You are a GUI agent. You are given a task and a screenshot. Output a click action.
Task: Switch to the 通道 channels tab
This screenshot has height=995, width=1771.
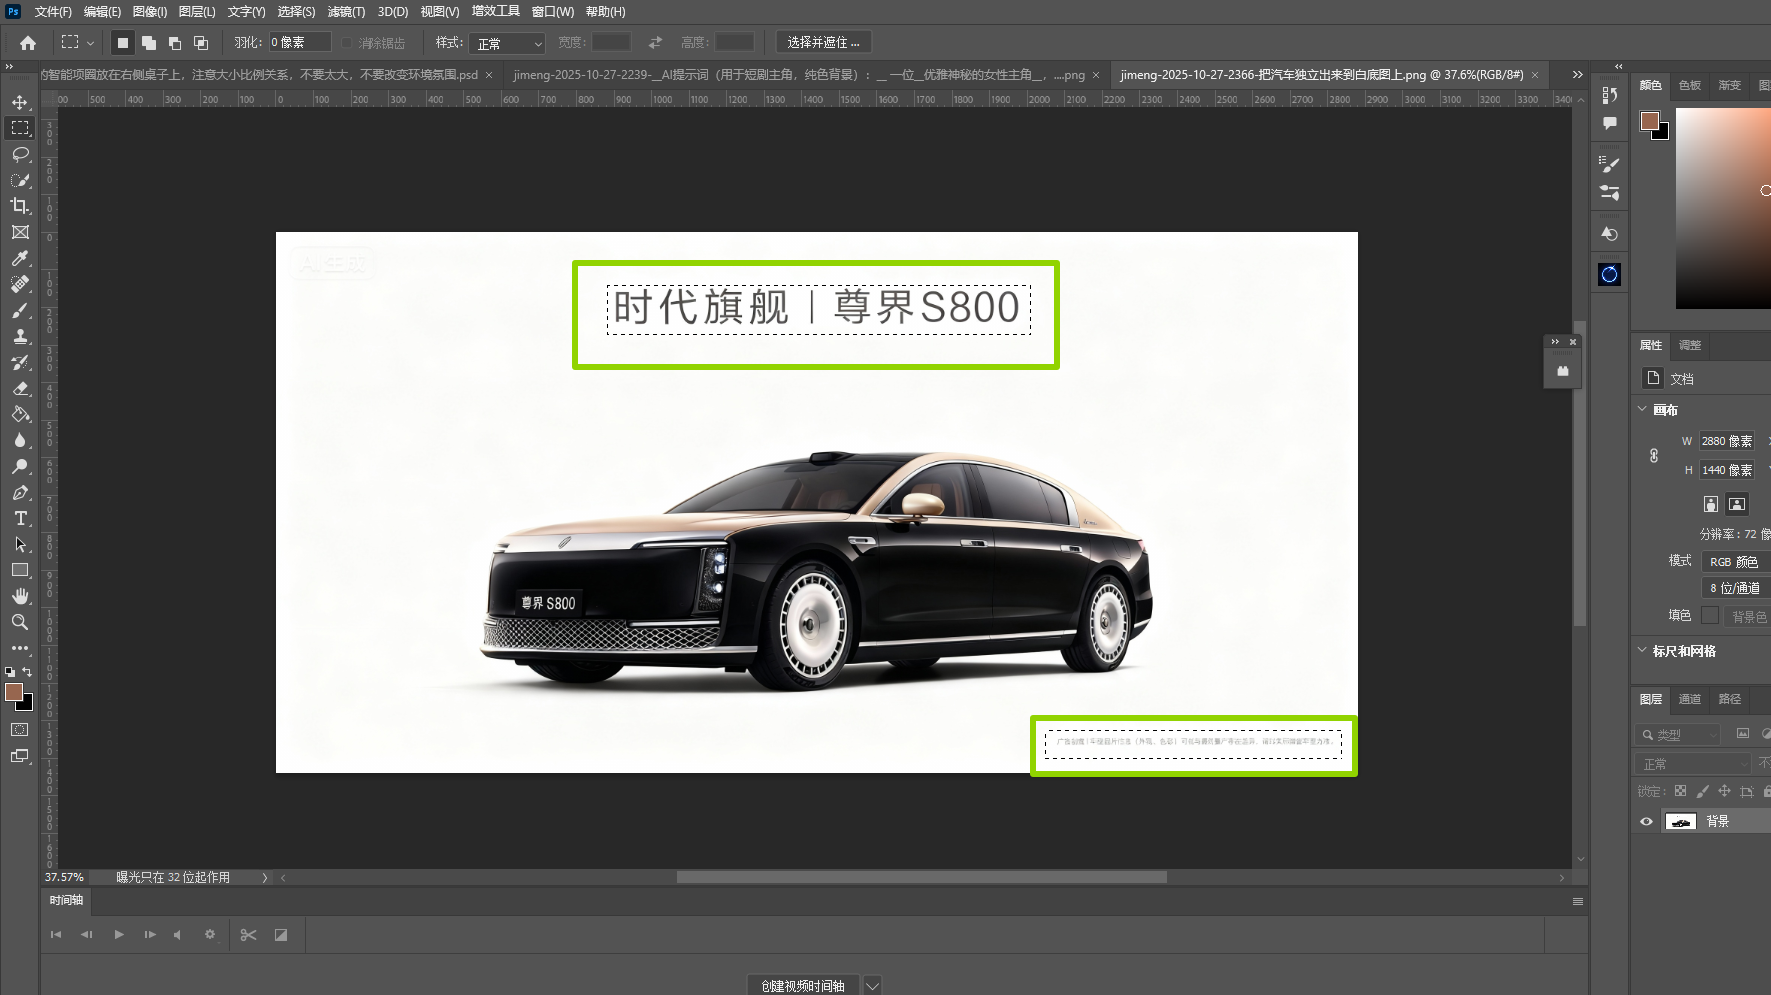click(x=1689, y=699)
